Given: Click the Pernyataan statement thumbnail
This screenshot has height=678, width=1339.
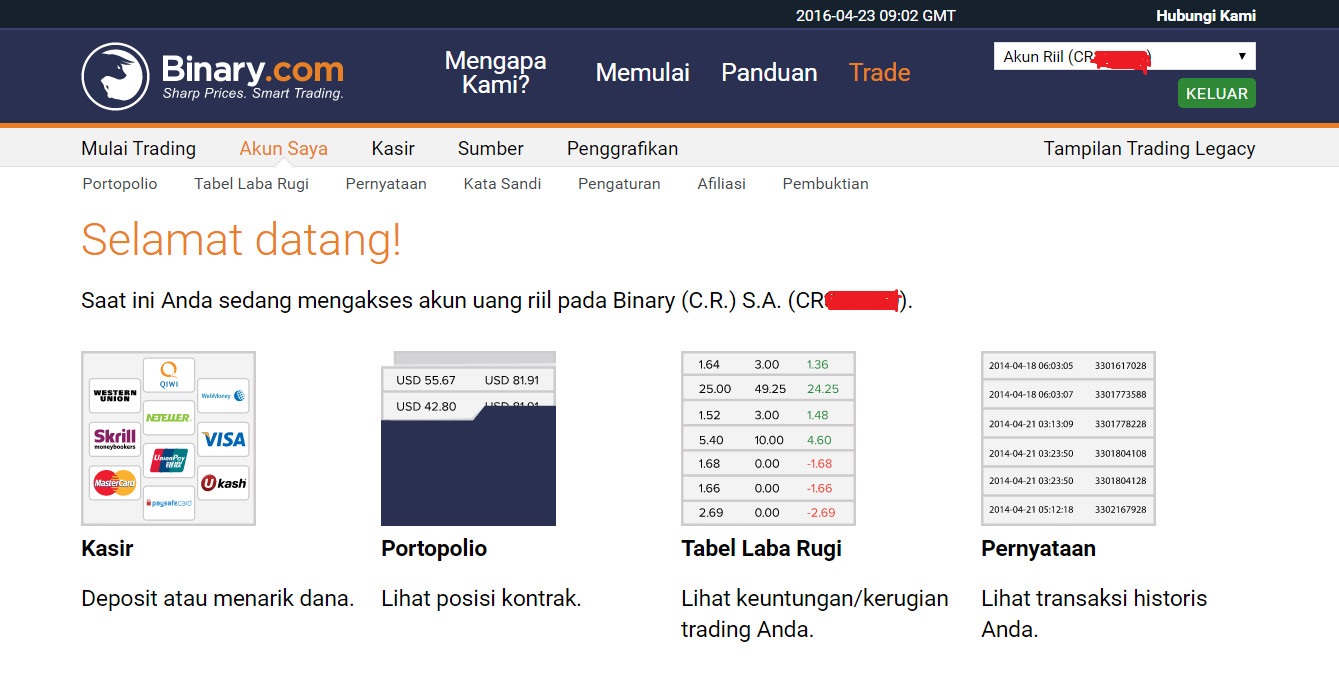Looking at the screenshot, I should 1069,438.
